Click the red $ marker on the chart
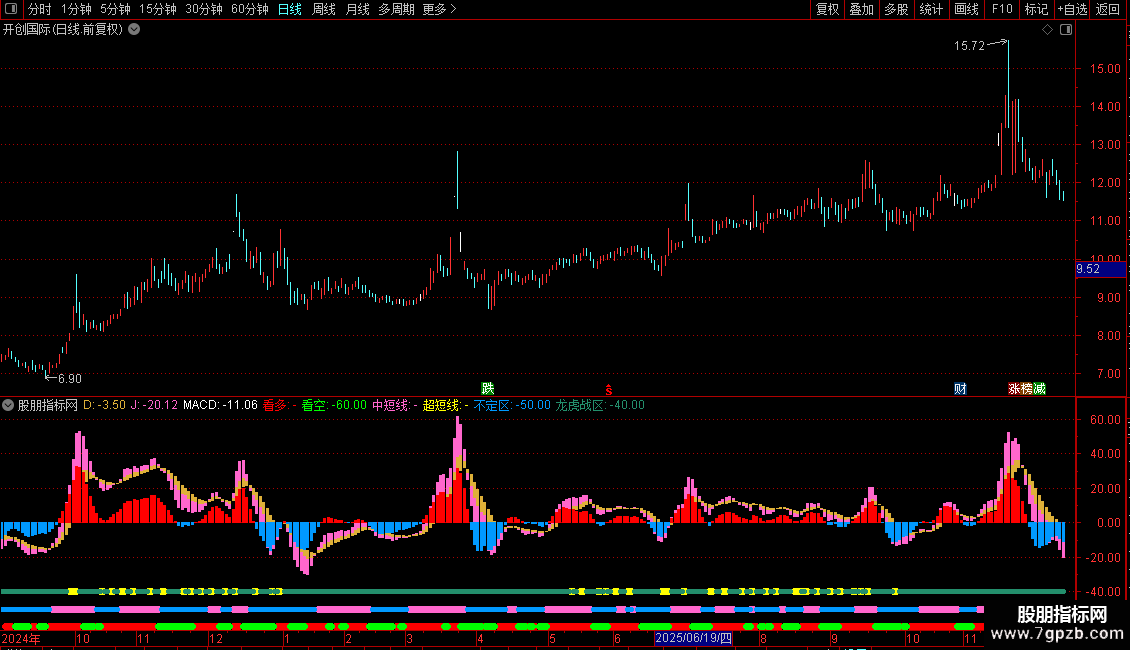Viewport: 1130px width, 650px height. pos(609,390)
